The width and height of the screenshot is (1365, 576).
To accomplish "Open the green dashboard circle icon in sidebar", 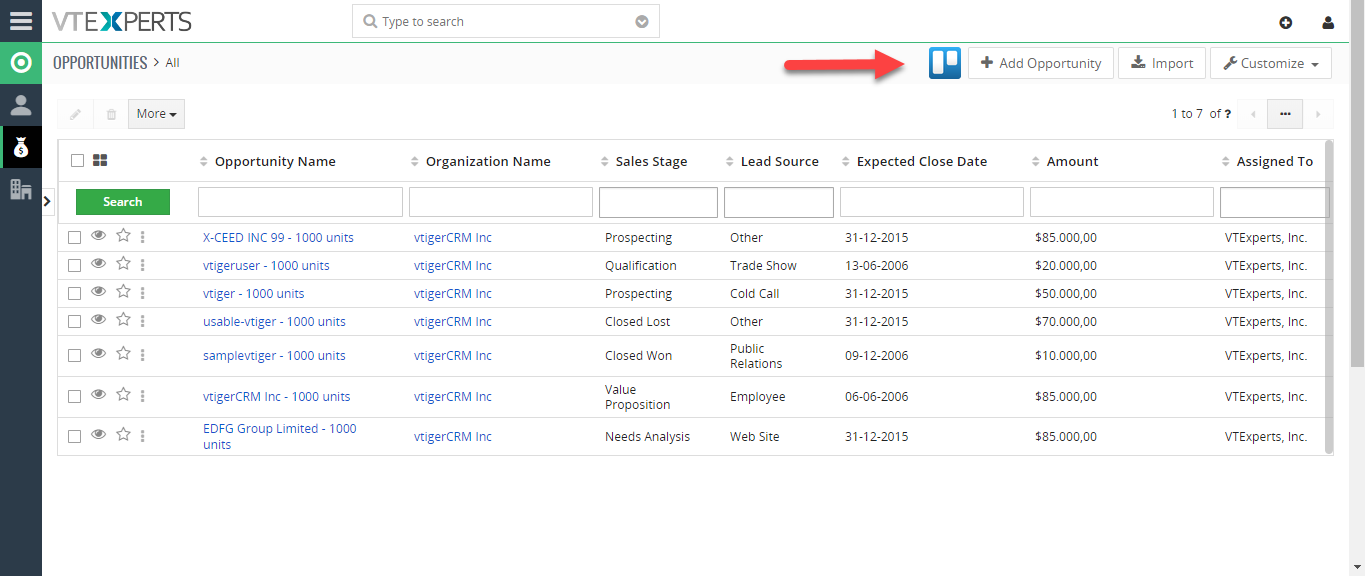I will (x=21, y=63).
